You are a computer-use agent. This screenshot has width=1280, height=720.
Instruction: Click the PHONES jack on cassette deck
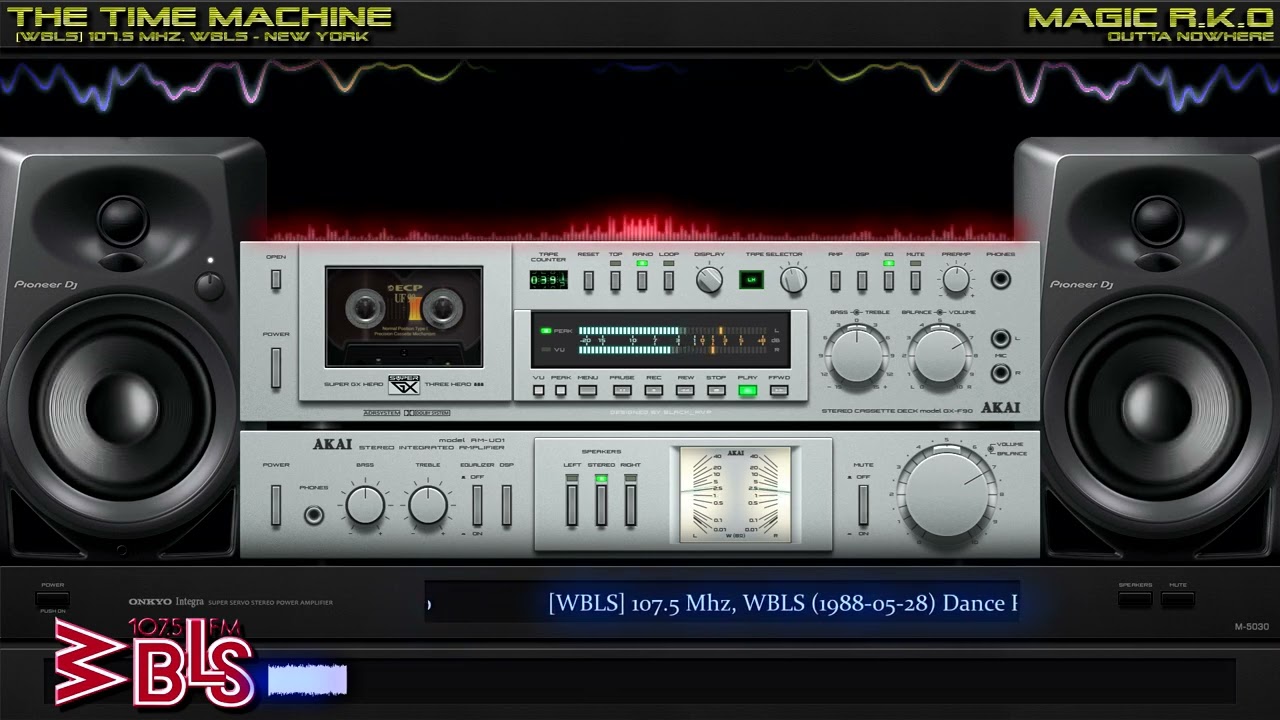pyautogui.click(x=1000, y=280)
